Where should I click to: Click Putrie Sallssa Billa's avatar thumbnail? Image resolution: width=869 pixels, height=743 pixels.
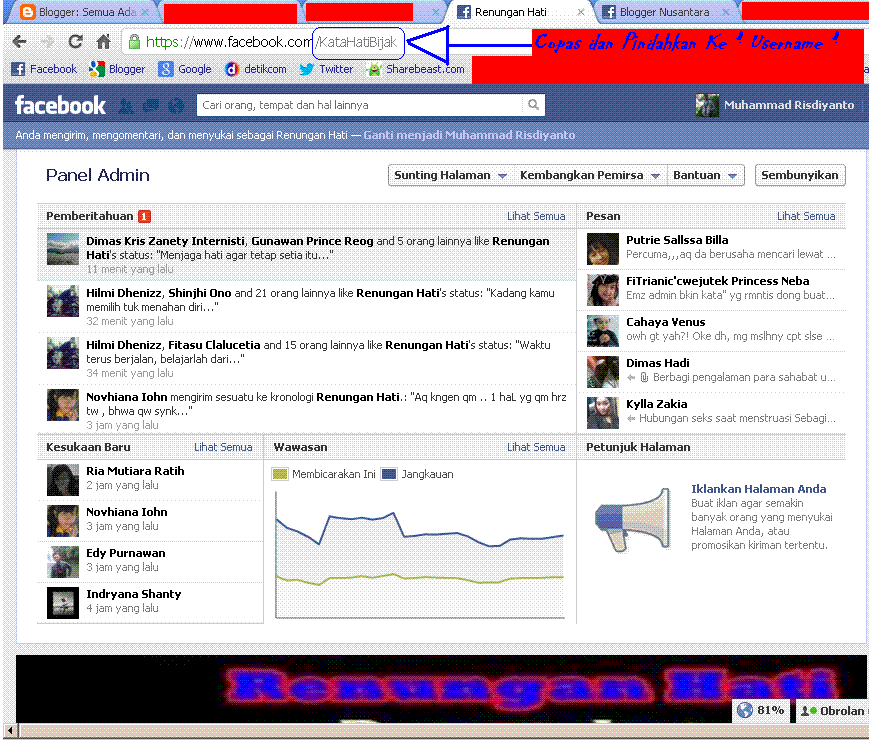[x=602, y=249]
